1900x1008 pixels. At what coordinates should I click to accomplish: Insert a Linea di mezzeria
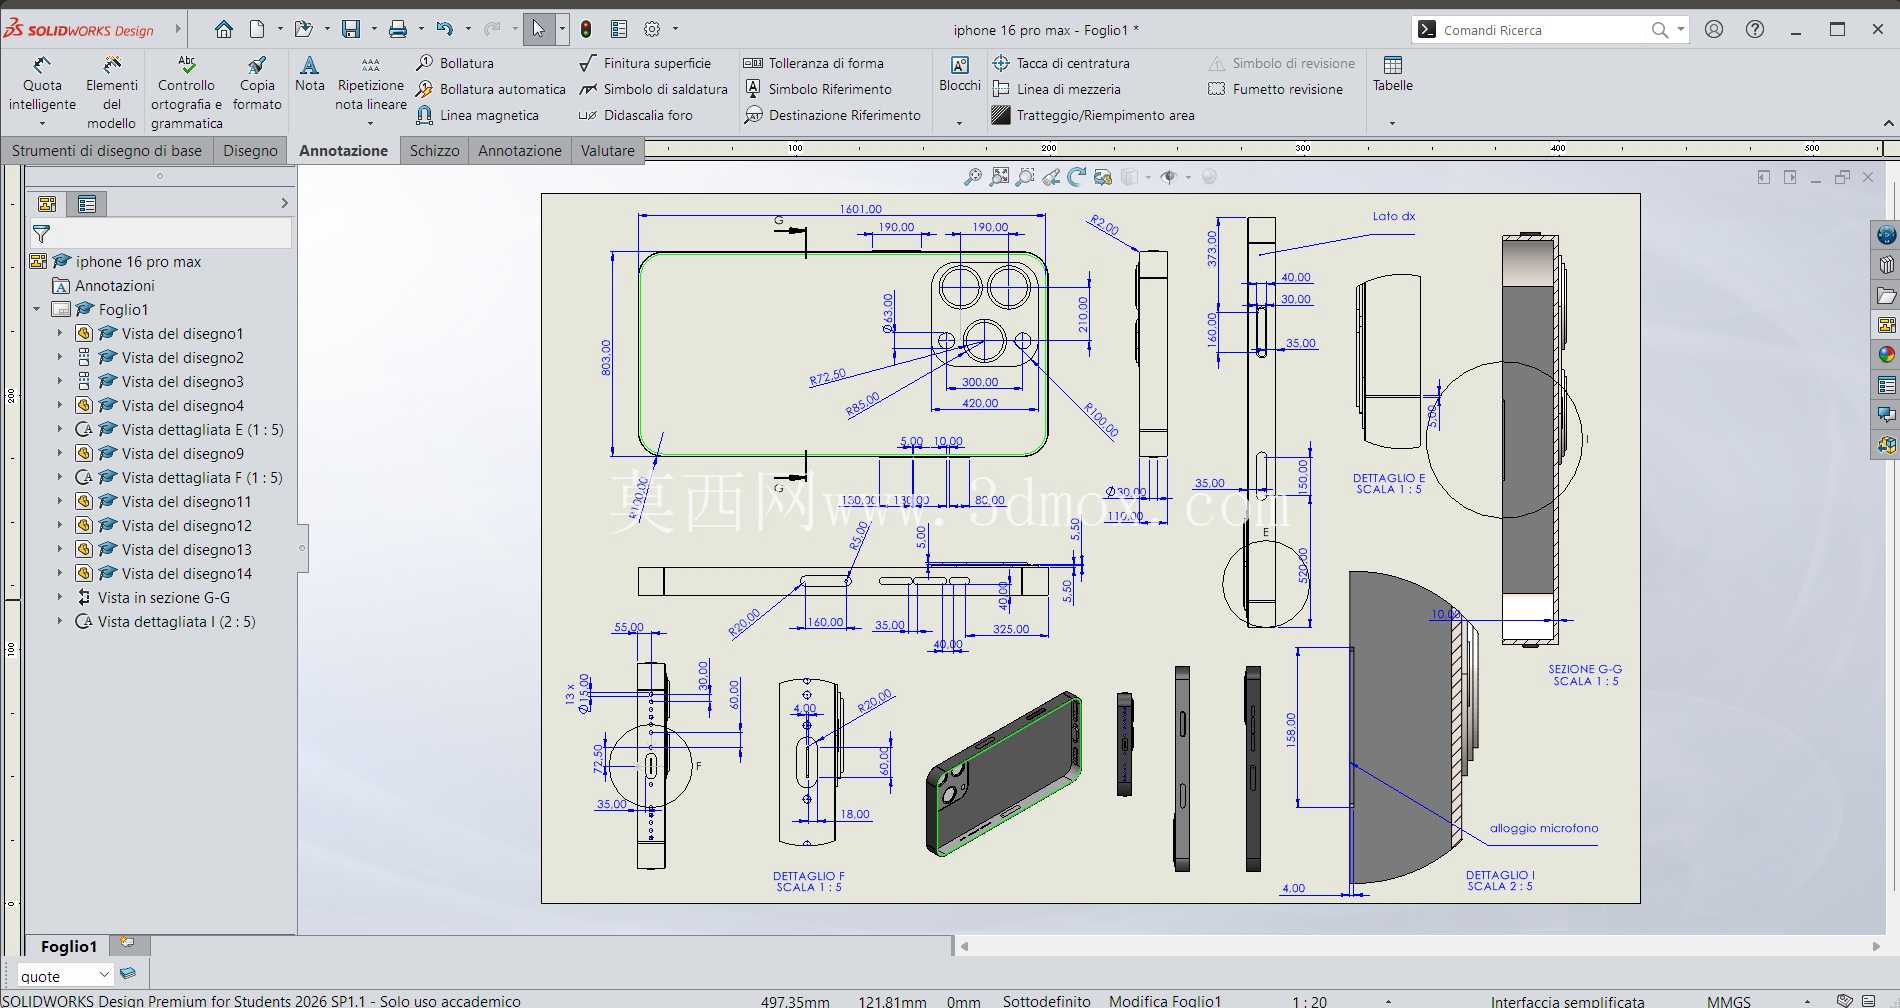[1056, 89]
